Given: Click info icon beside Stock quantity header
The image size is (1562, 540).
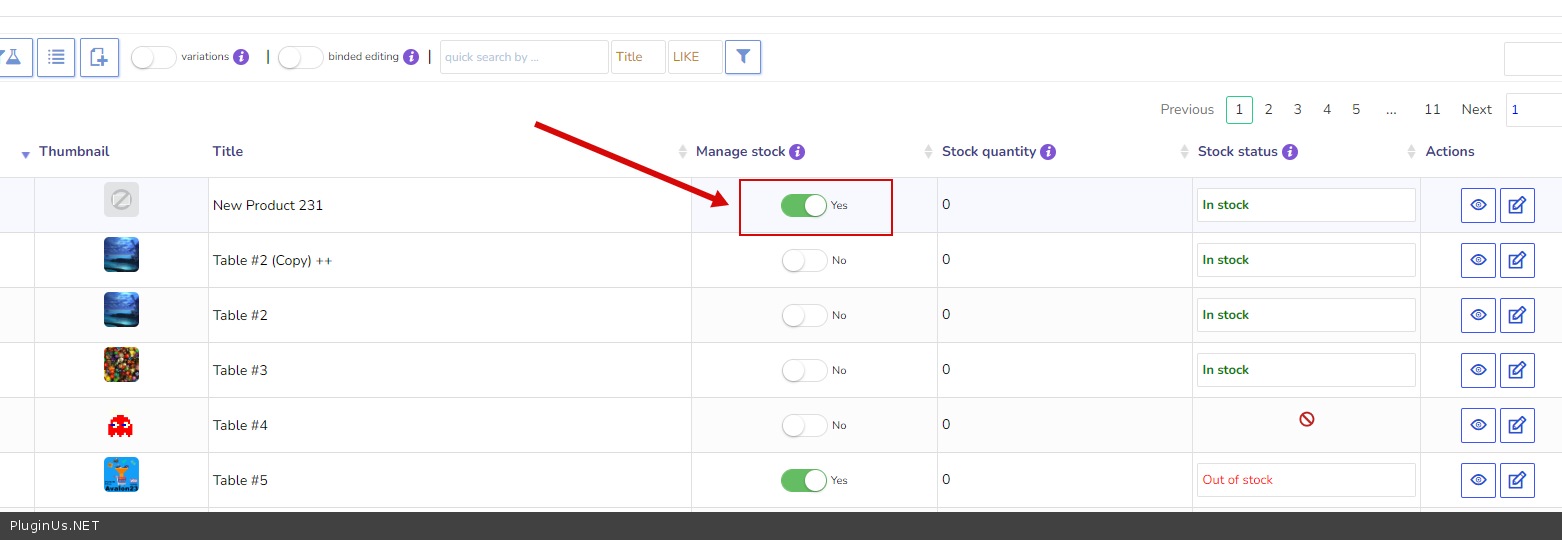Looking at the screenshot, I should [x=1048, y=152].
